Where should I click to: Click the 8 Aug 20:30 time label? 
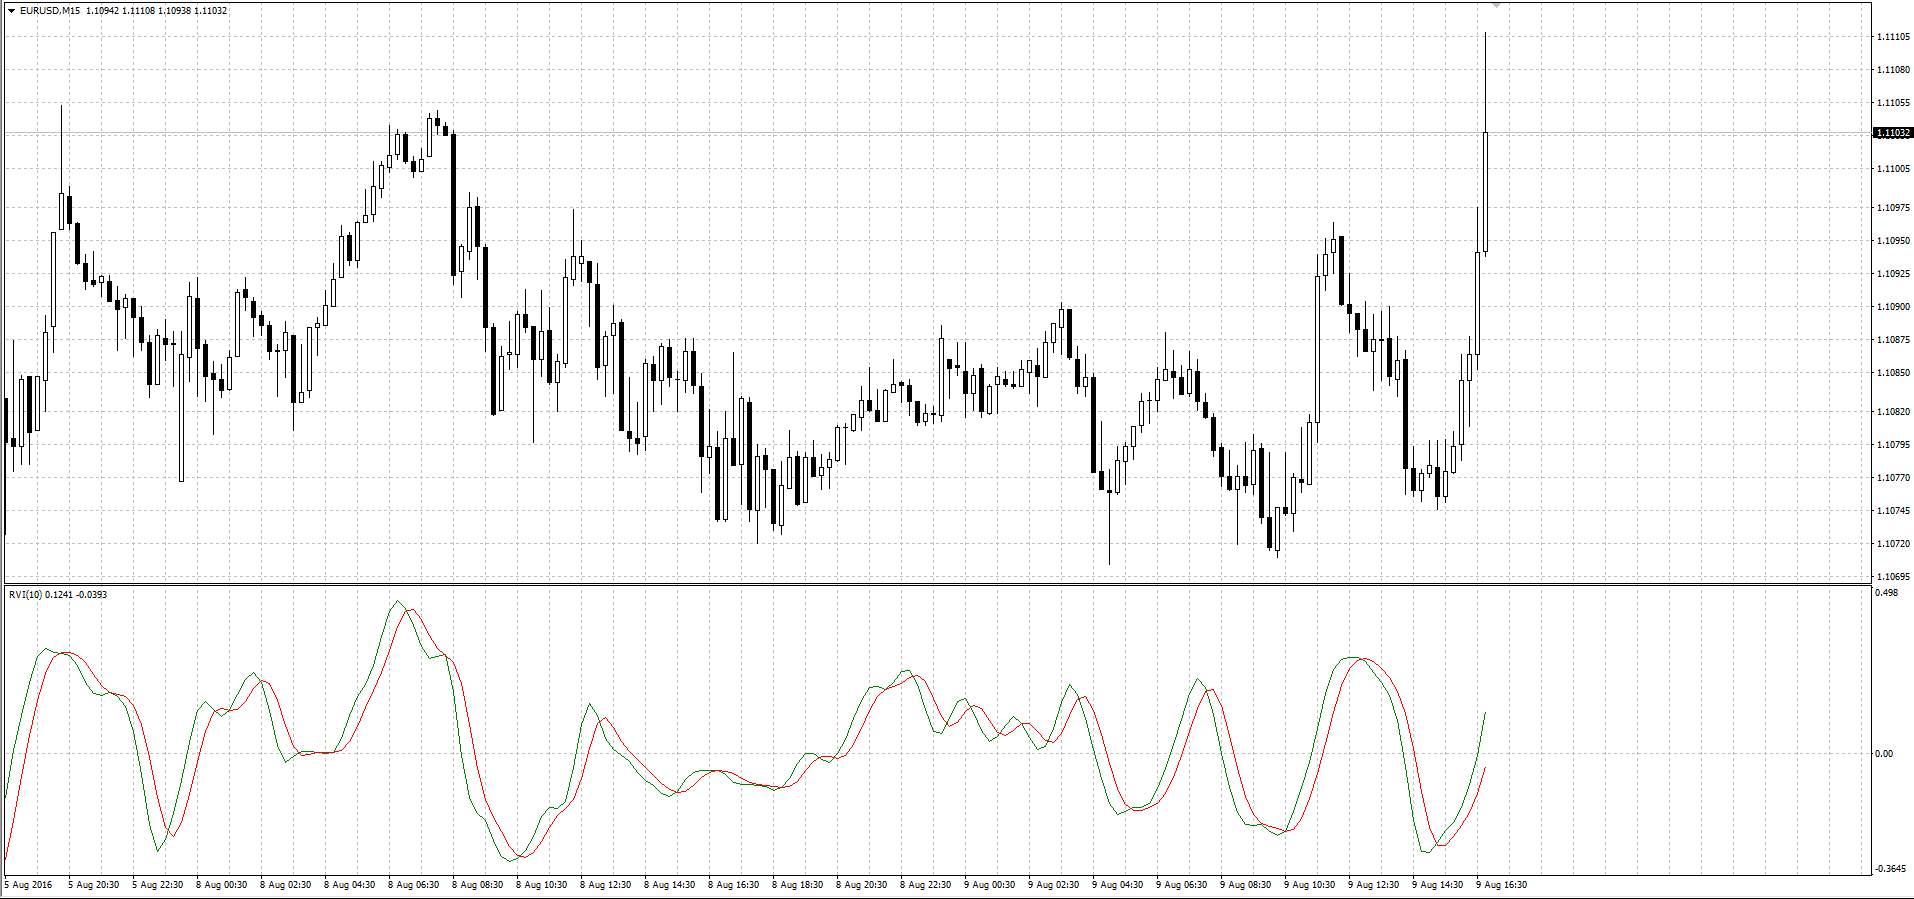coord(862,885)
